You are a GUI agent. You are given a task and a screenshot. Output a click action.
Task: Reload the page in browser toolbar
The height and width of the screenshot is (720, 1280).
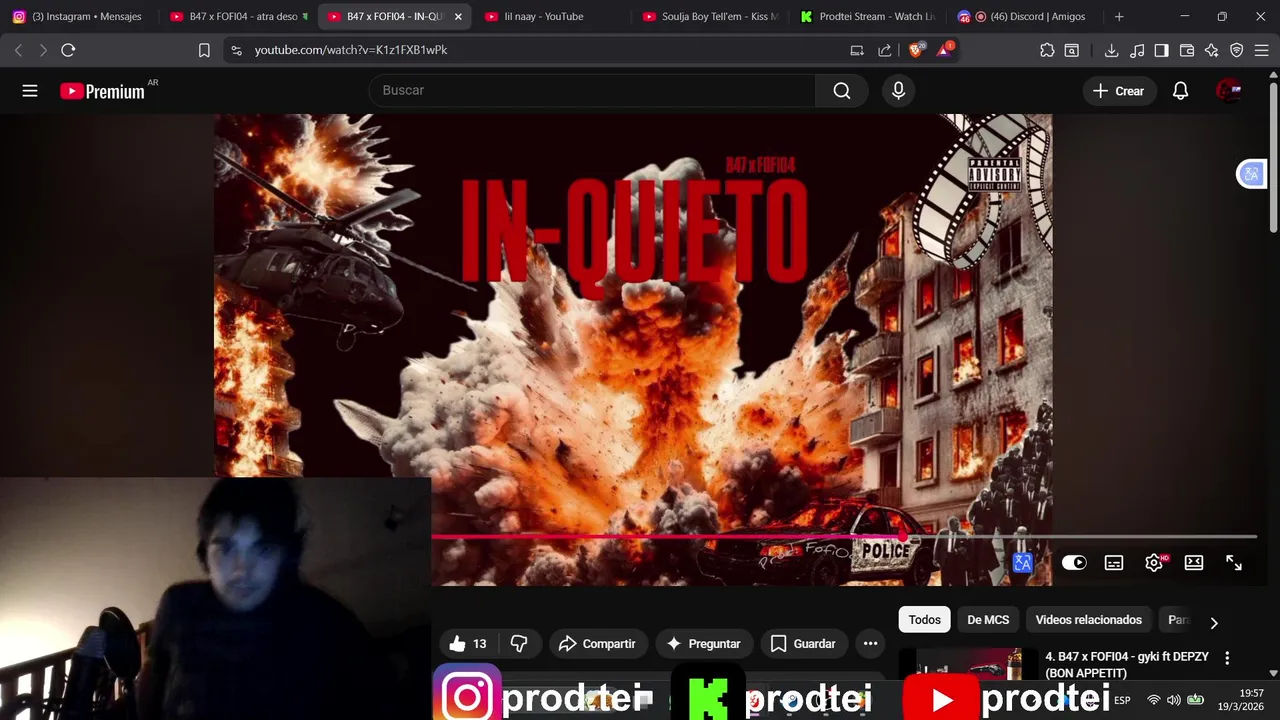(68, 50)
